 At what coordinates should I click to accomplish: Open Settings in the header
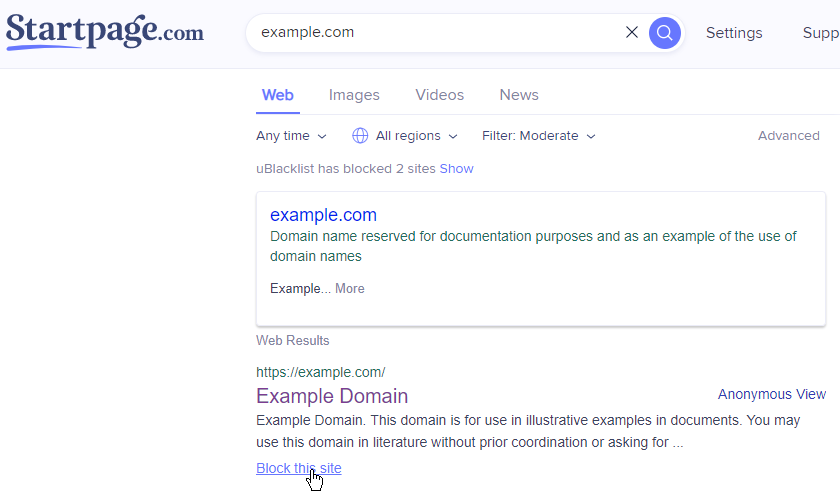tap(734, 33)
